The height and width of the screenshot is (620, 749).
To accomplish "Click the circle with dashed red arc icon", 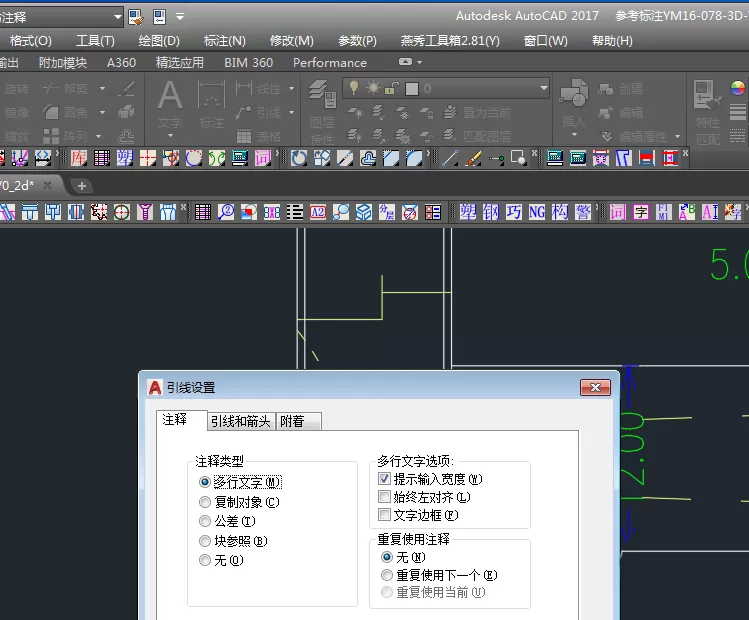I will (194, 158).
